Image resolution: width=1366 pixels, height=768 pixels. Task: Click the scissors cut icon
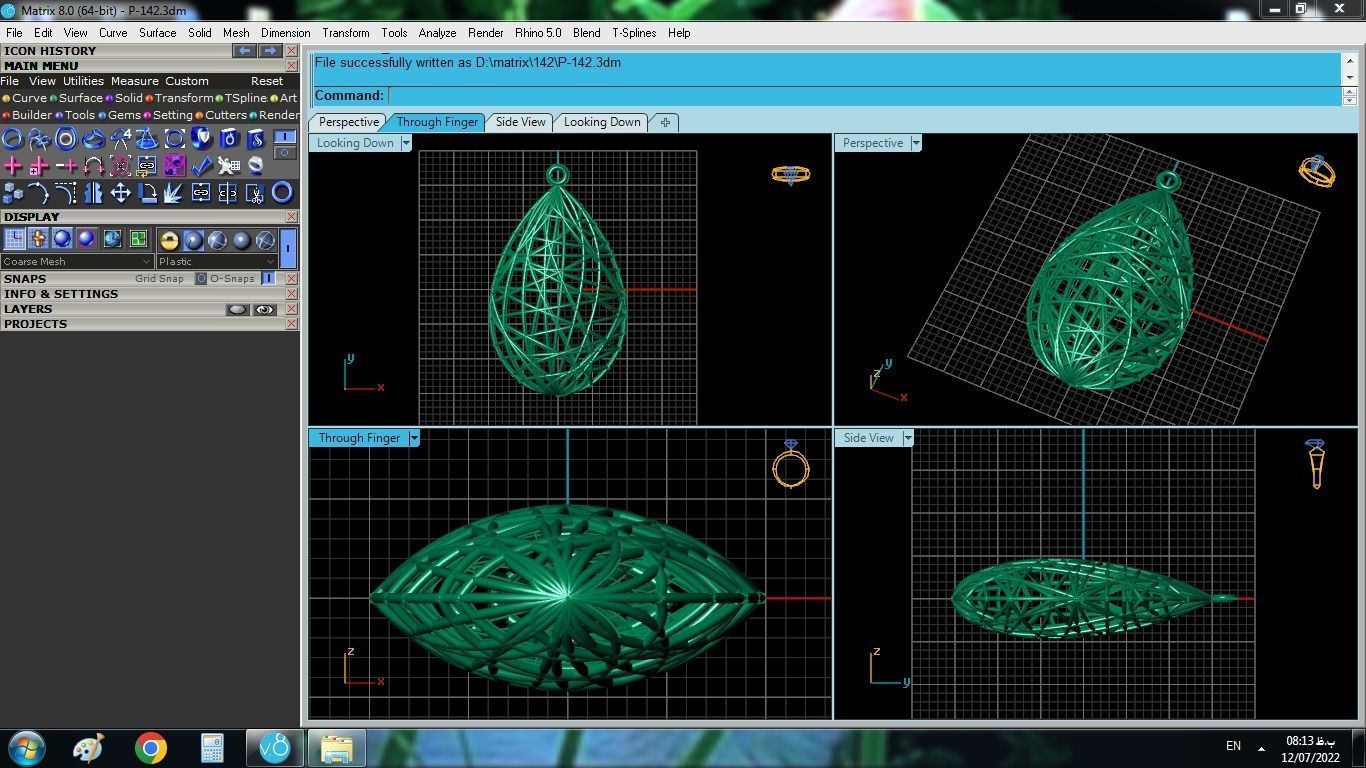click(255, 193)
